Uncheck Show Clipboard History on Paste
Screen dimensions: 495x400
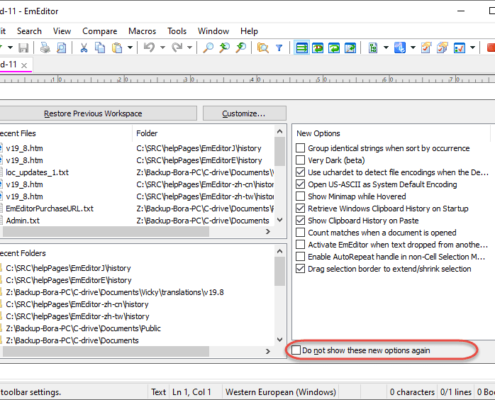point(300,220)
